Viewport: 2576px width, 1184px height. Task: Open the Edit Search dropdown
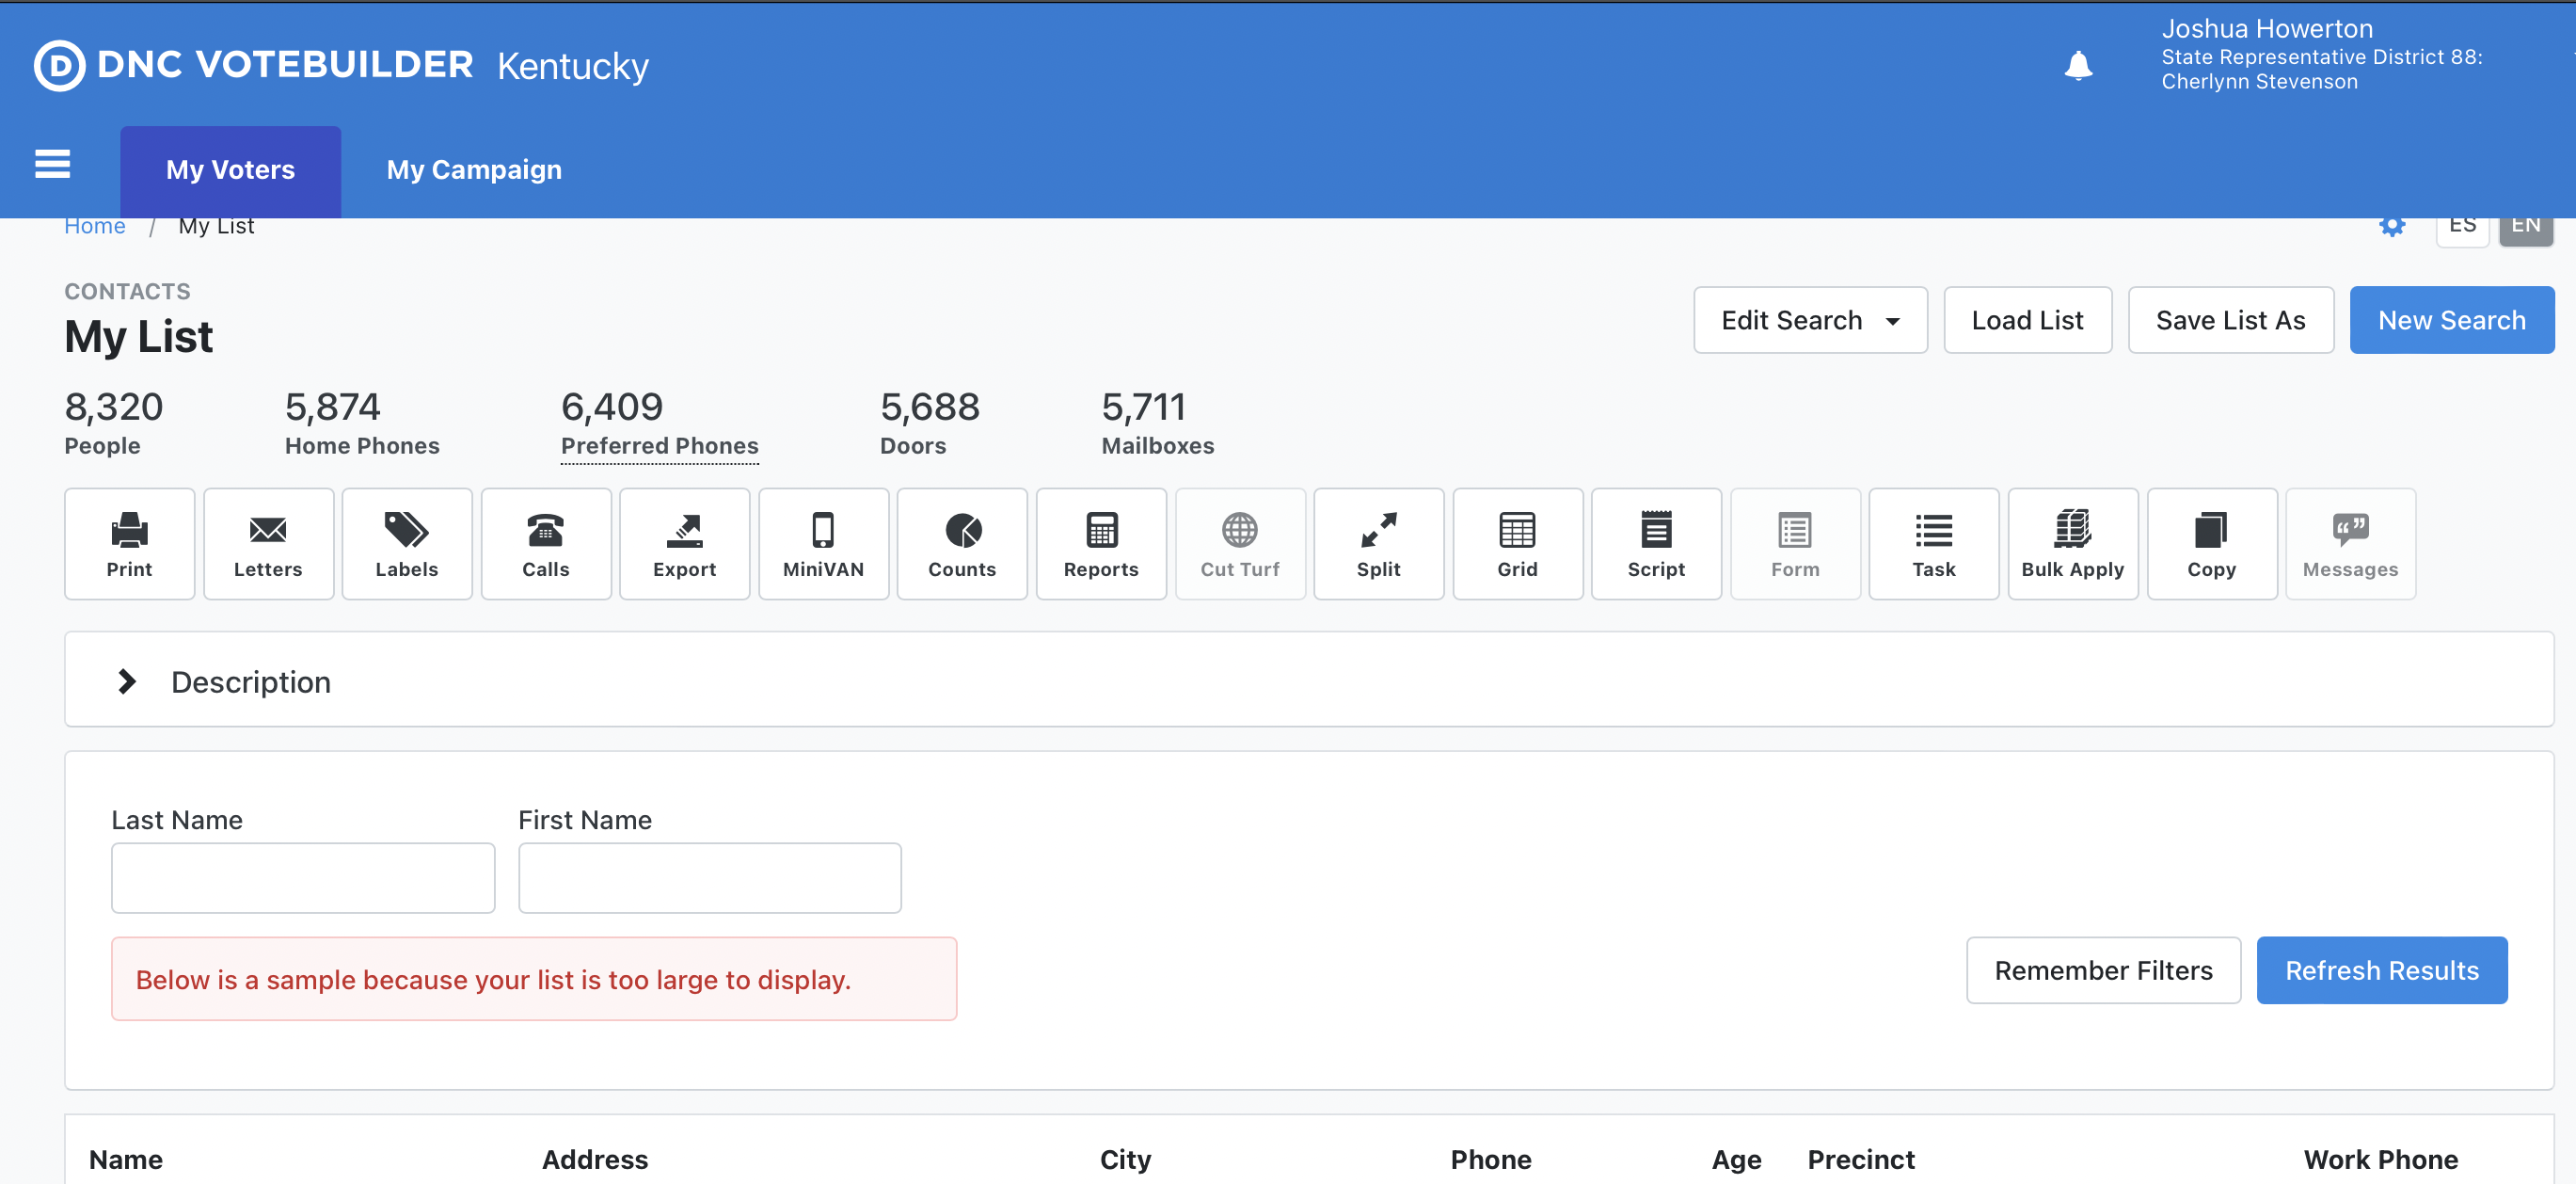1809,320
